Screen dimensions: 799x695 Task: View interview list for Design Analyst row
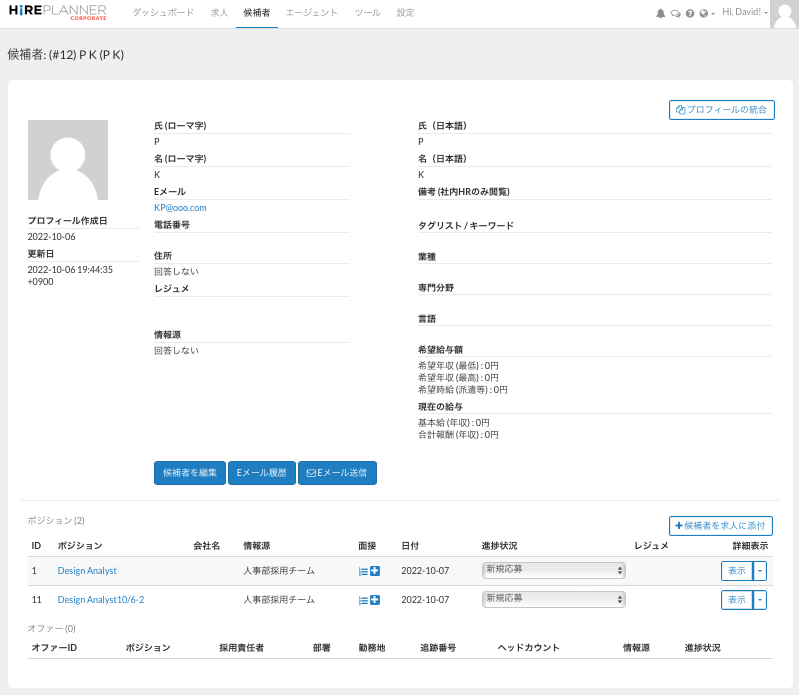coord(363,571)
